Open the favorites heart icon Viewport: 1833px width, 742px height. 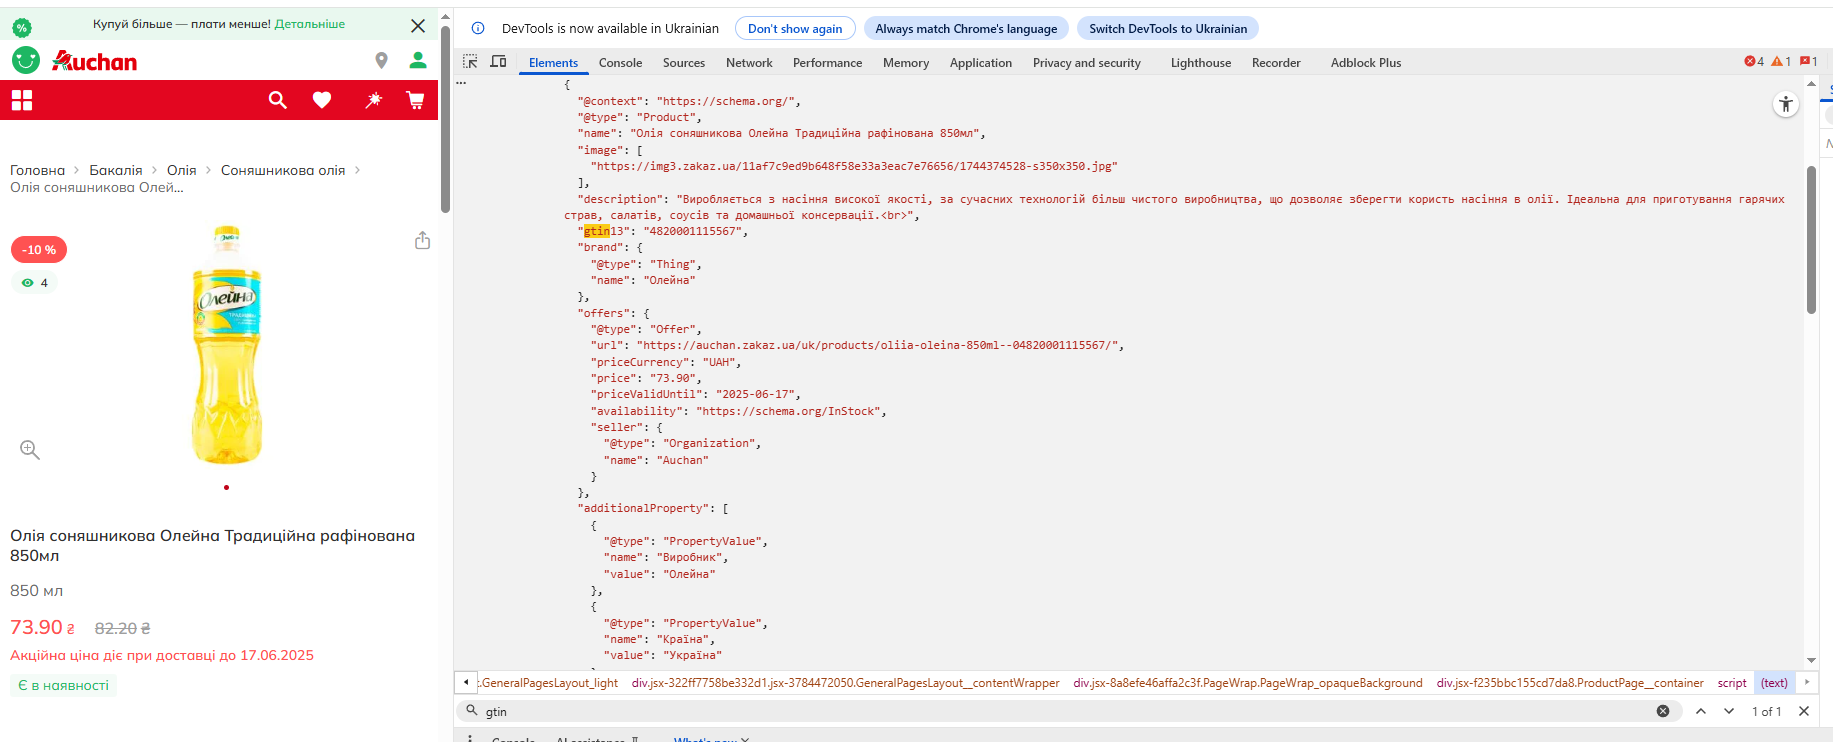322,100
